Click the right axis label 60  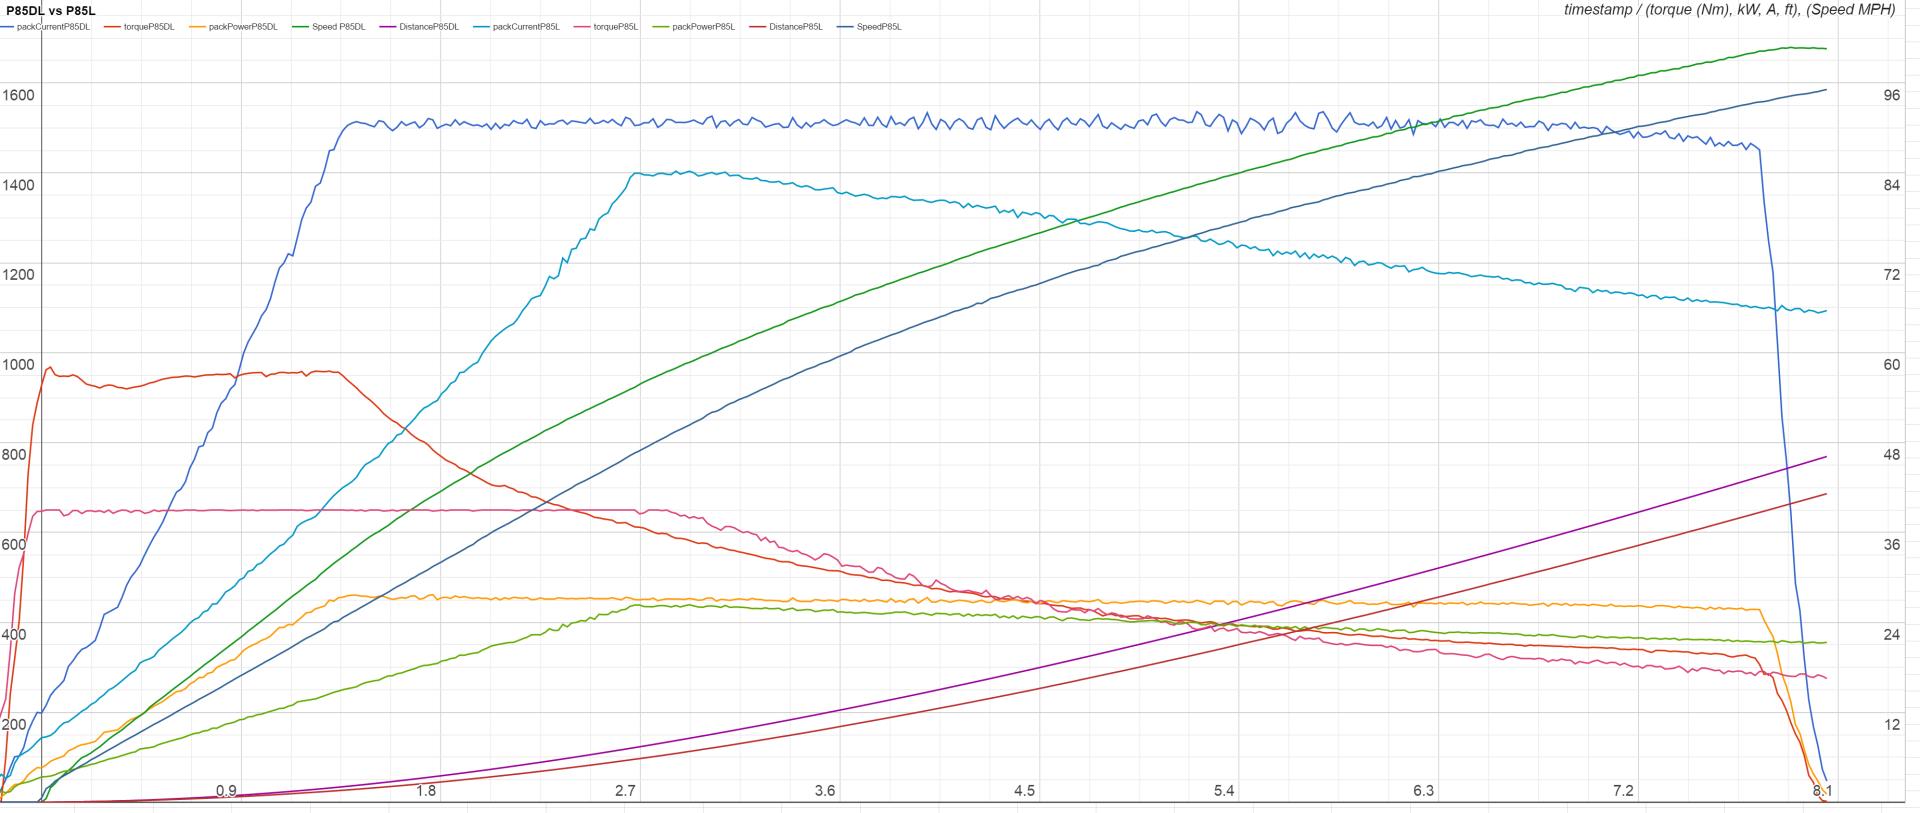(x=1892, y=365)
